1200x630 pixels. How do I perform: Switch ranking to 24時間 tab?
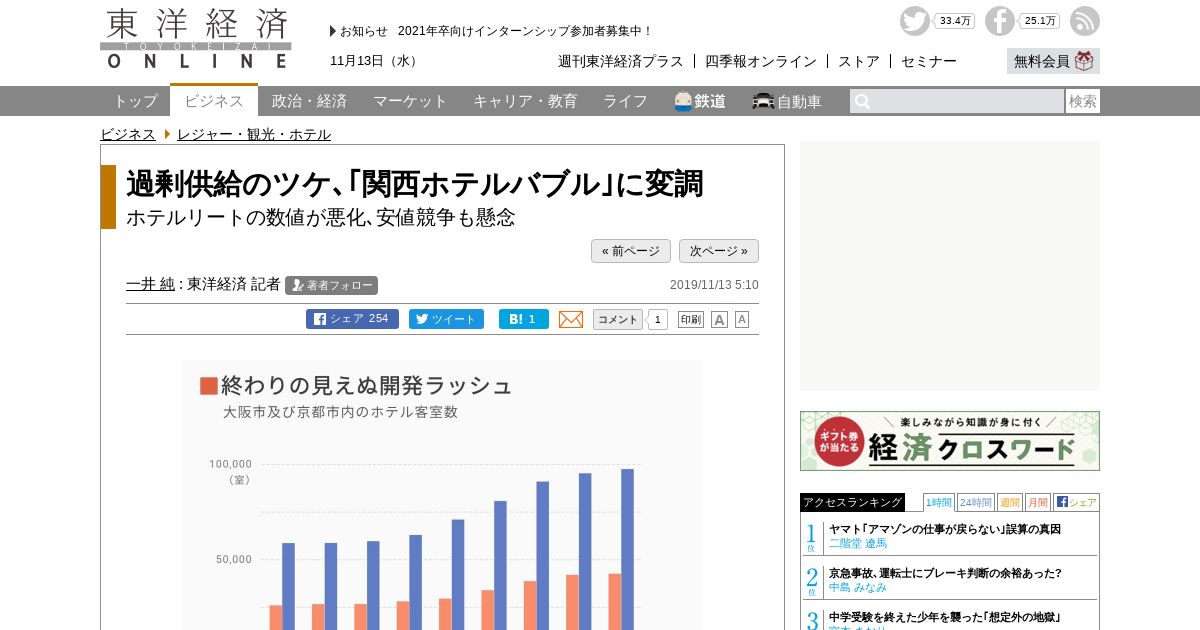(975, 502)
